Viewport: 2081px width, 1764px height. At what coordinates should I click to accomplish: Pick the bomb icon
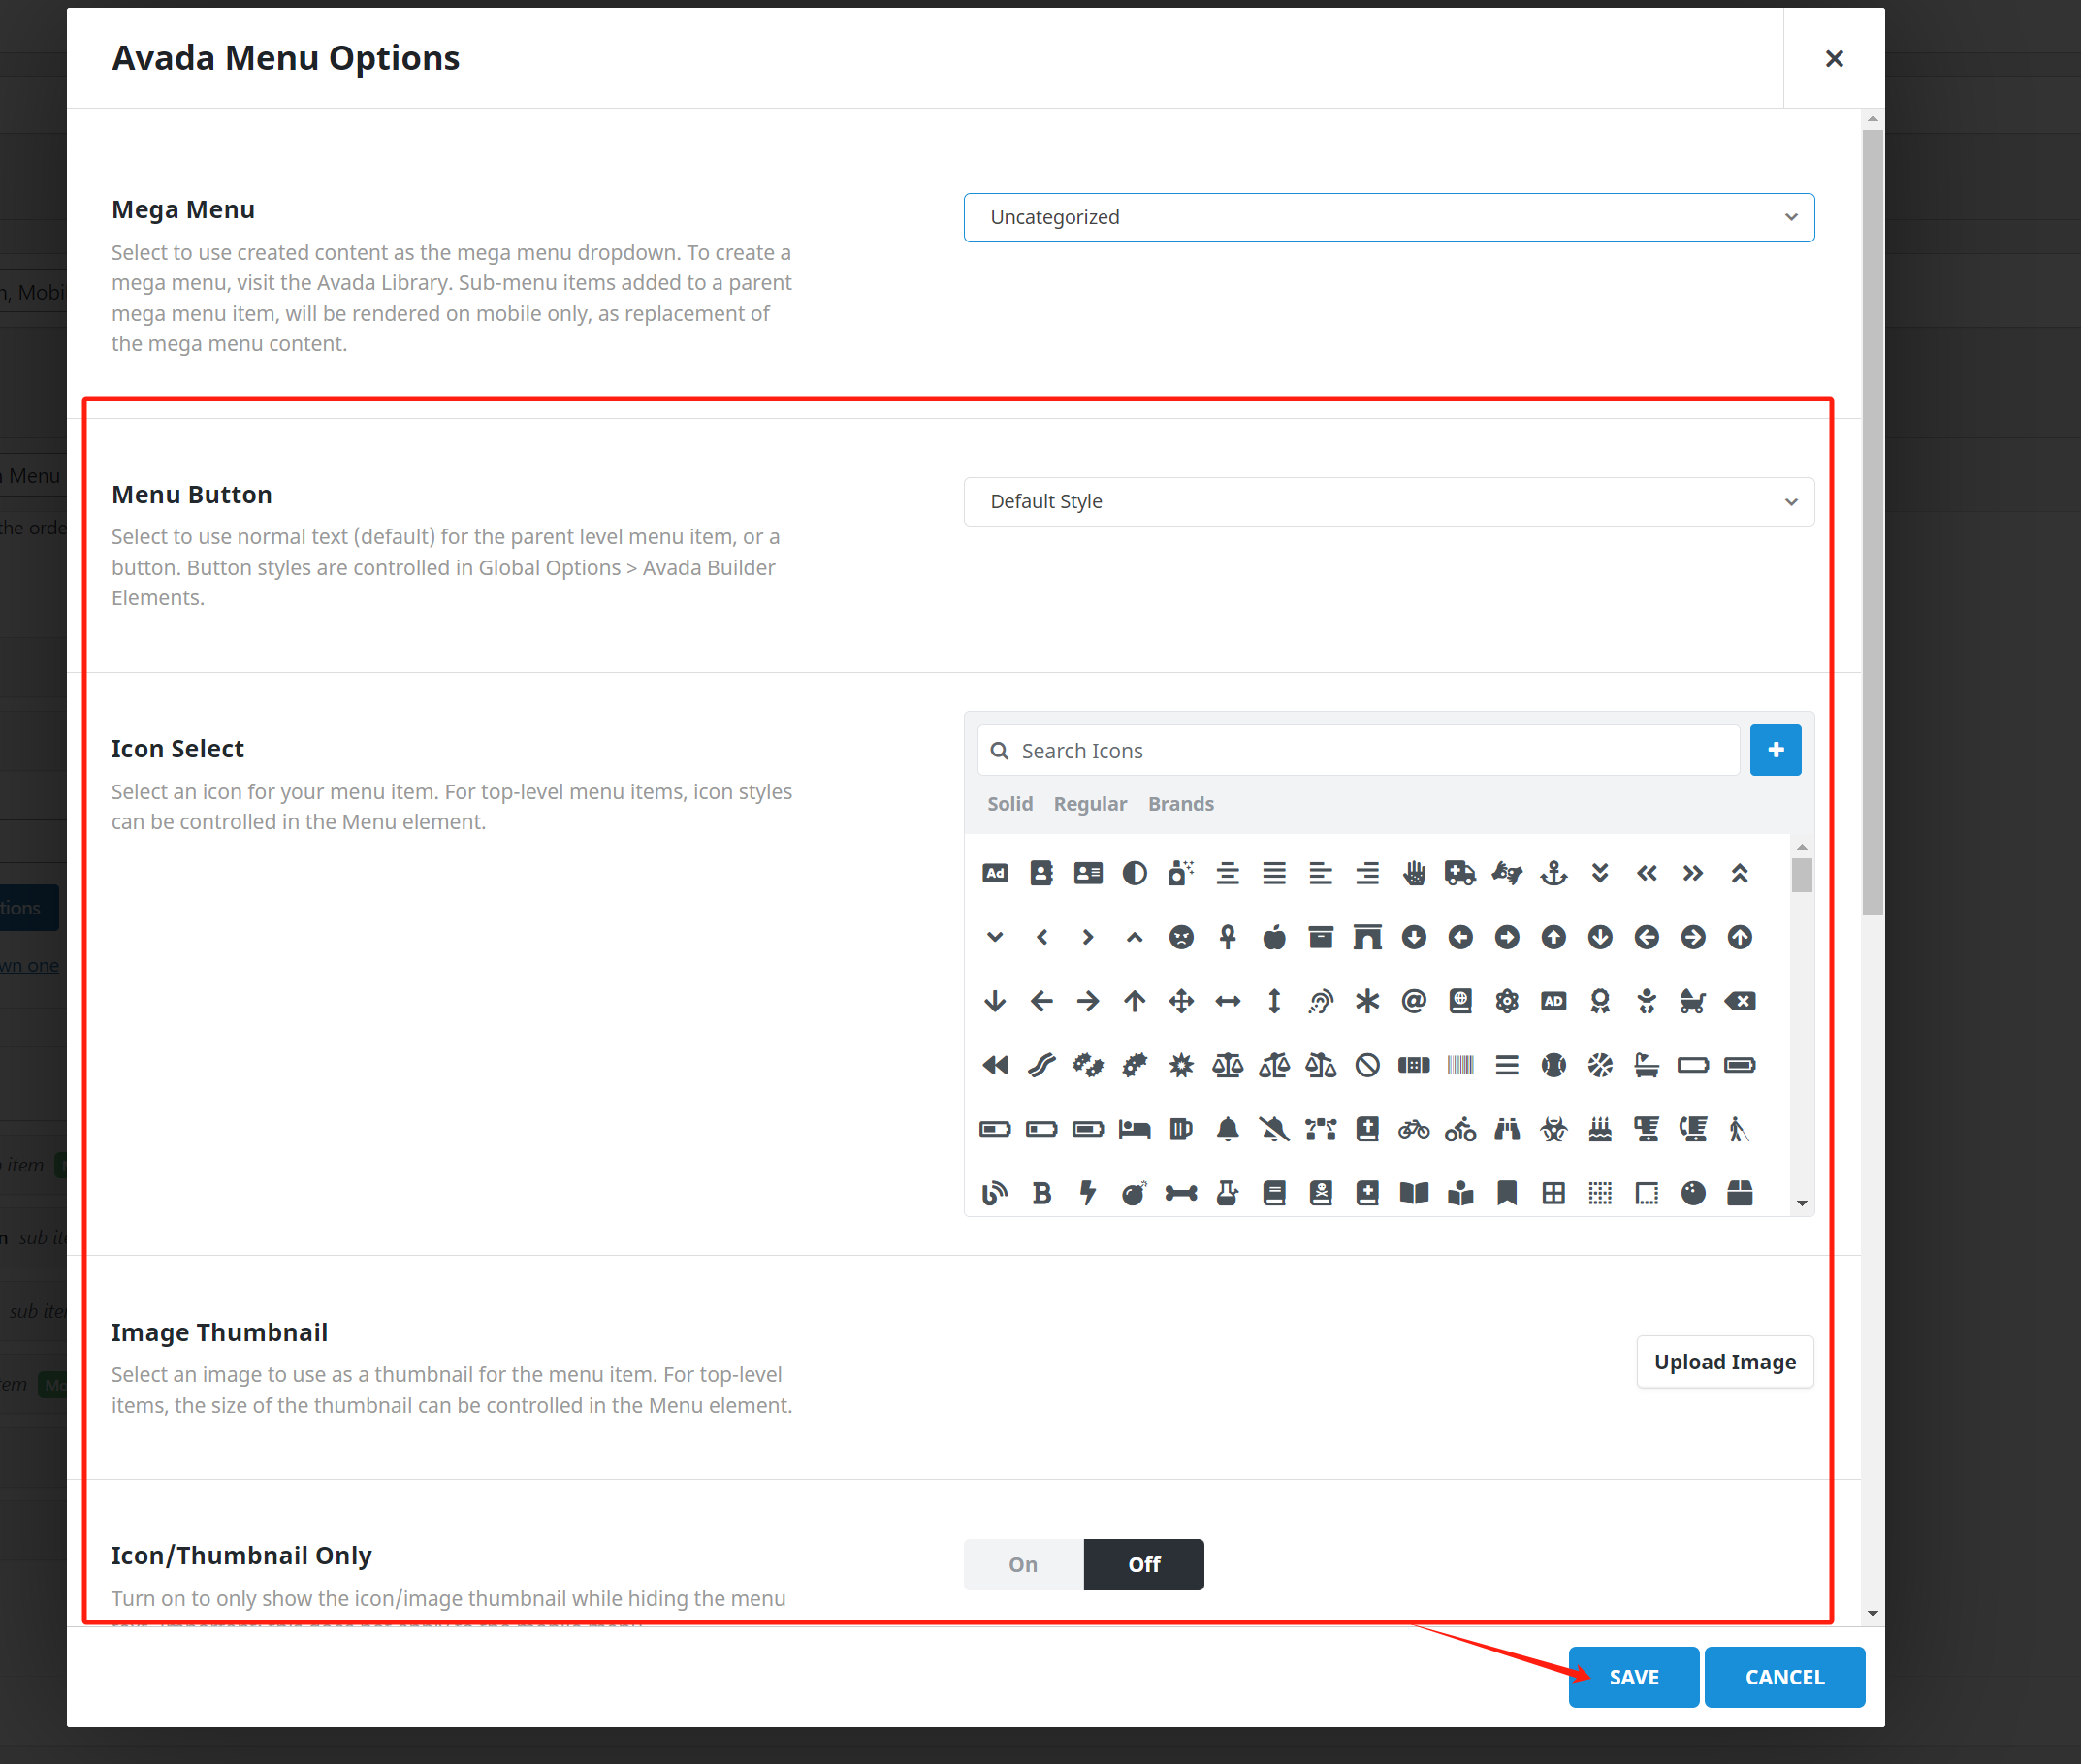pyautogui.click(x=1133, y=1193)
